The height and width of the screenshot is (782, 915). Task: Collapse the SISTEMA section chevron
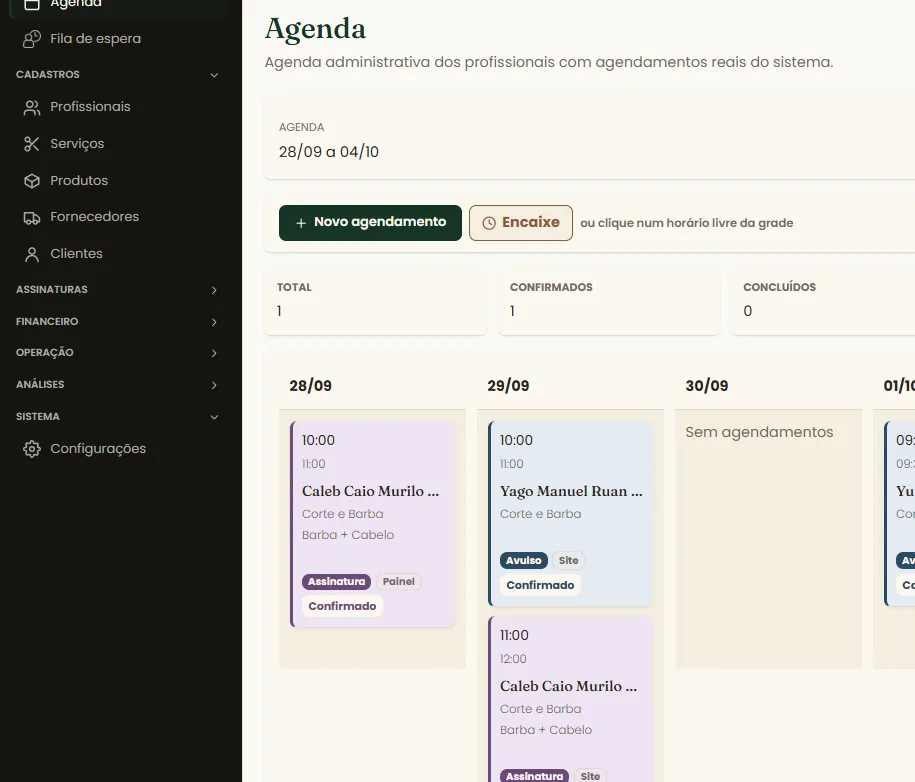click(214, 417)
